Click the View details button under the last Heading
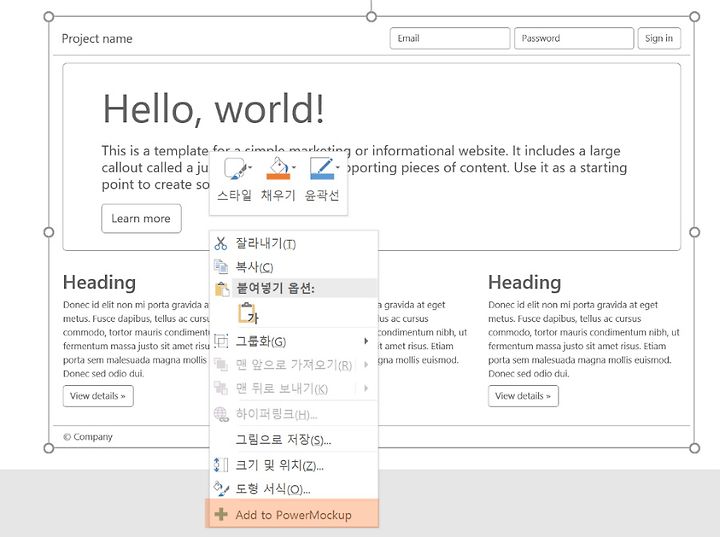Viewport: 720px width, 537px height. click(523, 396)
